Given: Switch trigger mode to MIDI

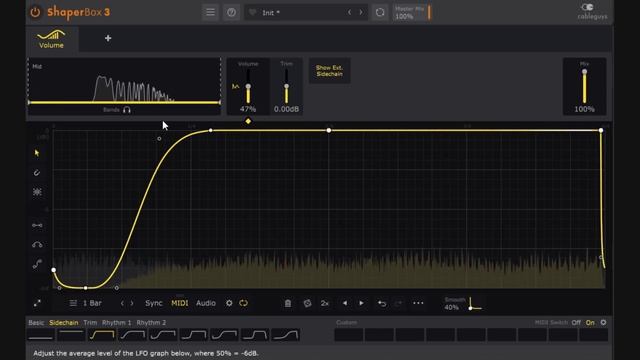Looking at the screenshot, I should [x=180, y=303].
